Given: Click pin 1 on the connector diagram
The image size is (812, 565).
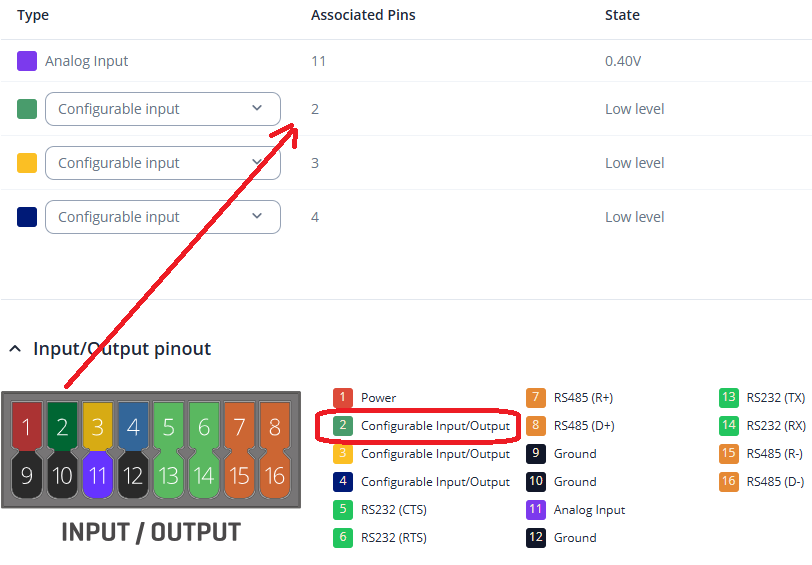Looking at the screenshot, I should pos(28,428).
